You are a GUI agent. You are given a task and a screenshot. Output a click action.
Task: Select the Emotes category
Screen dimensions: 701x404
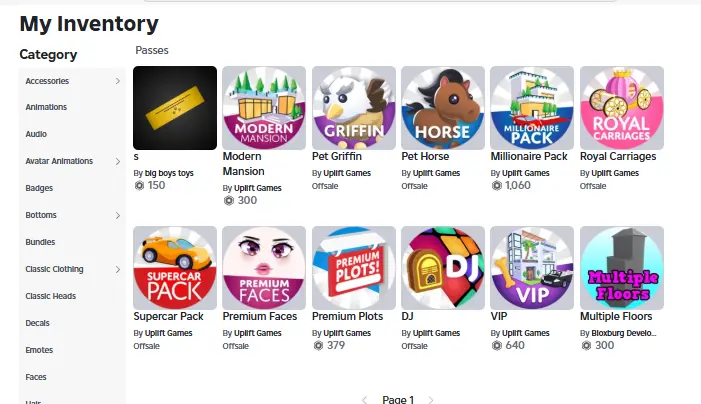[x=39, y=350]
